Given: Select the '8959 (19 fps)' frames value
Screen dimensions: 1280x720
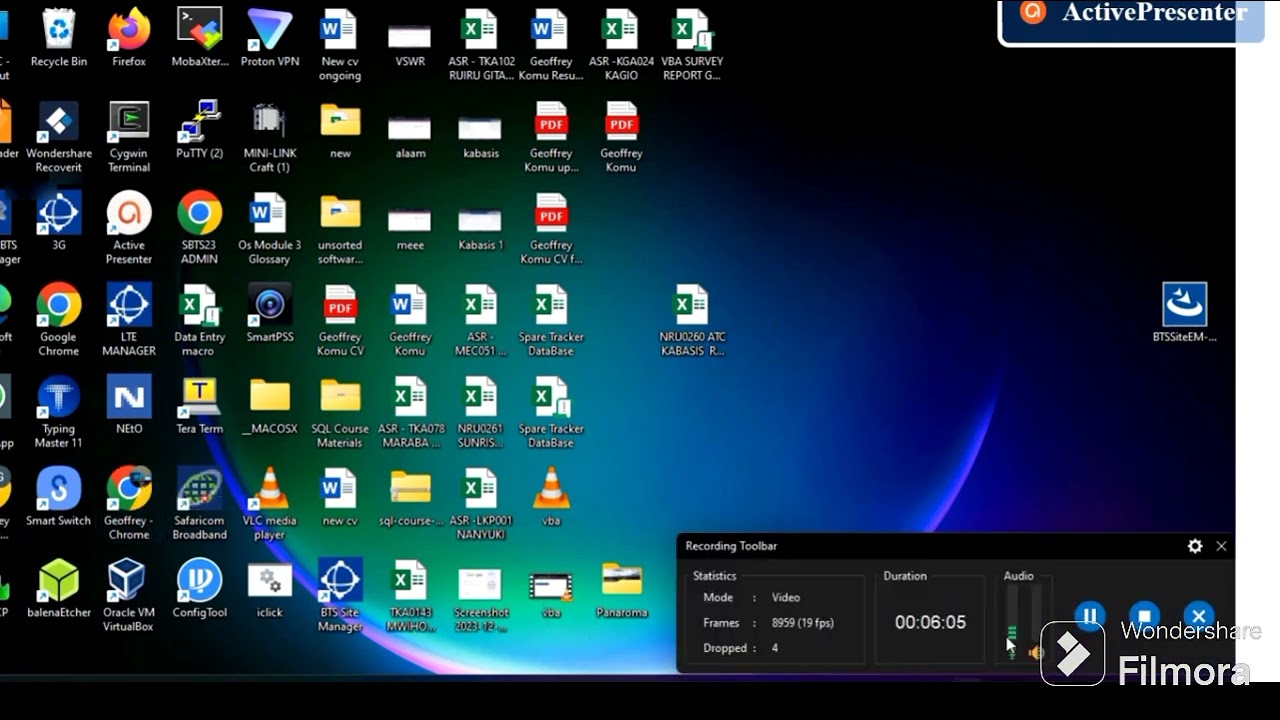Looking at the screenshot, I should pos(803,623).
